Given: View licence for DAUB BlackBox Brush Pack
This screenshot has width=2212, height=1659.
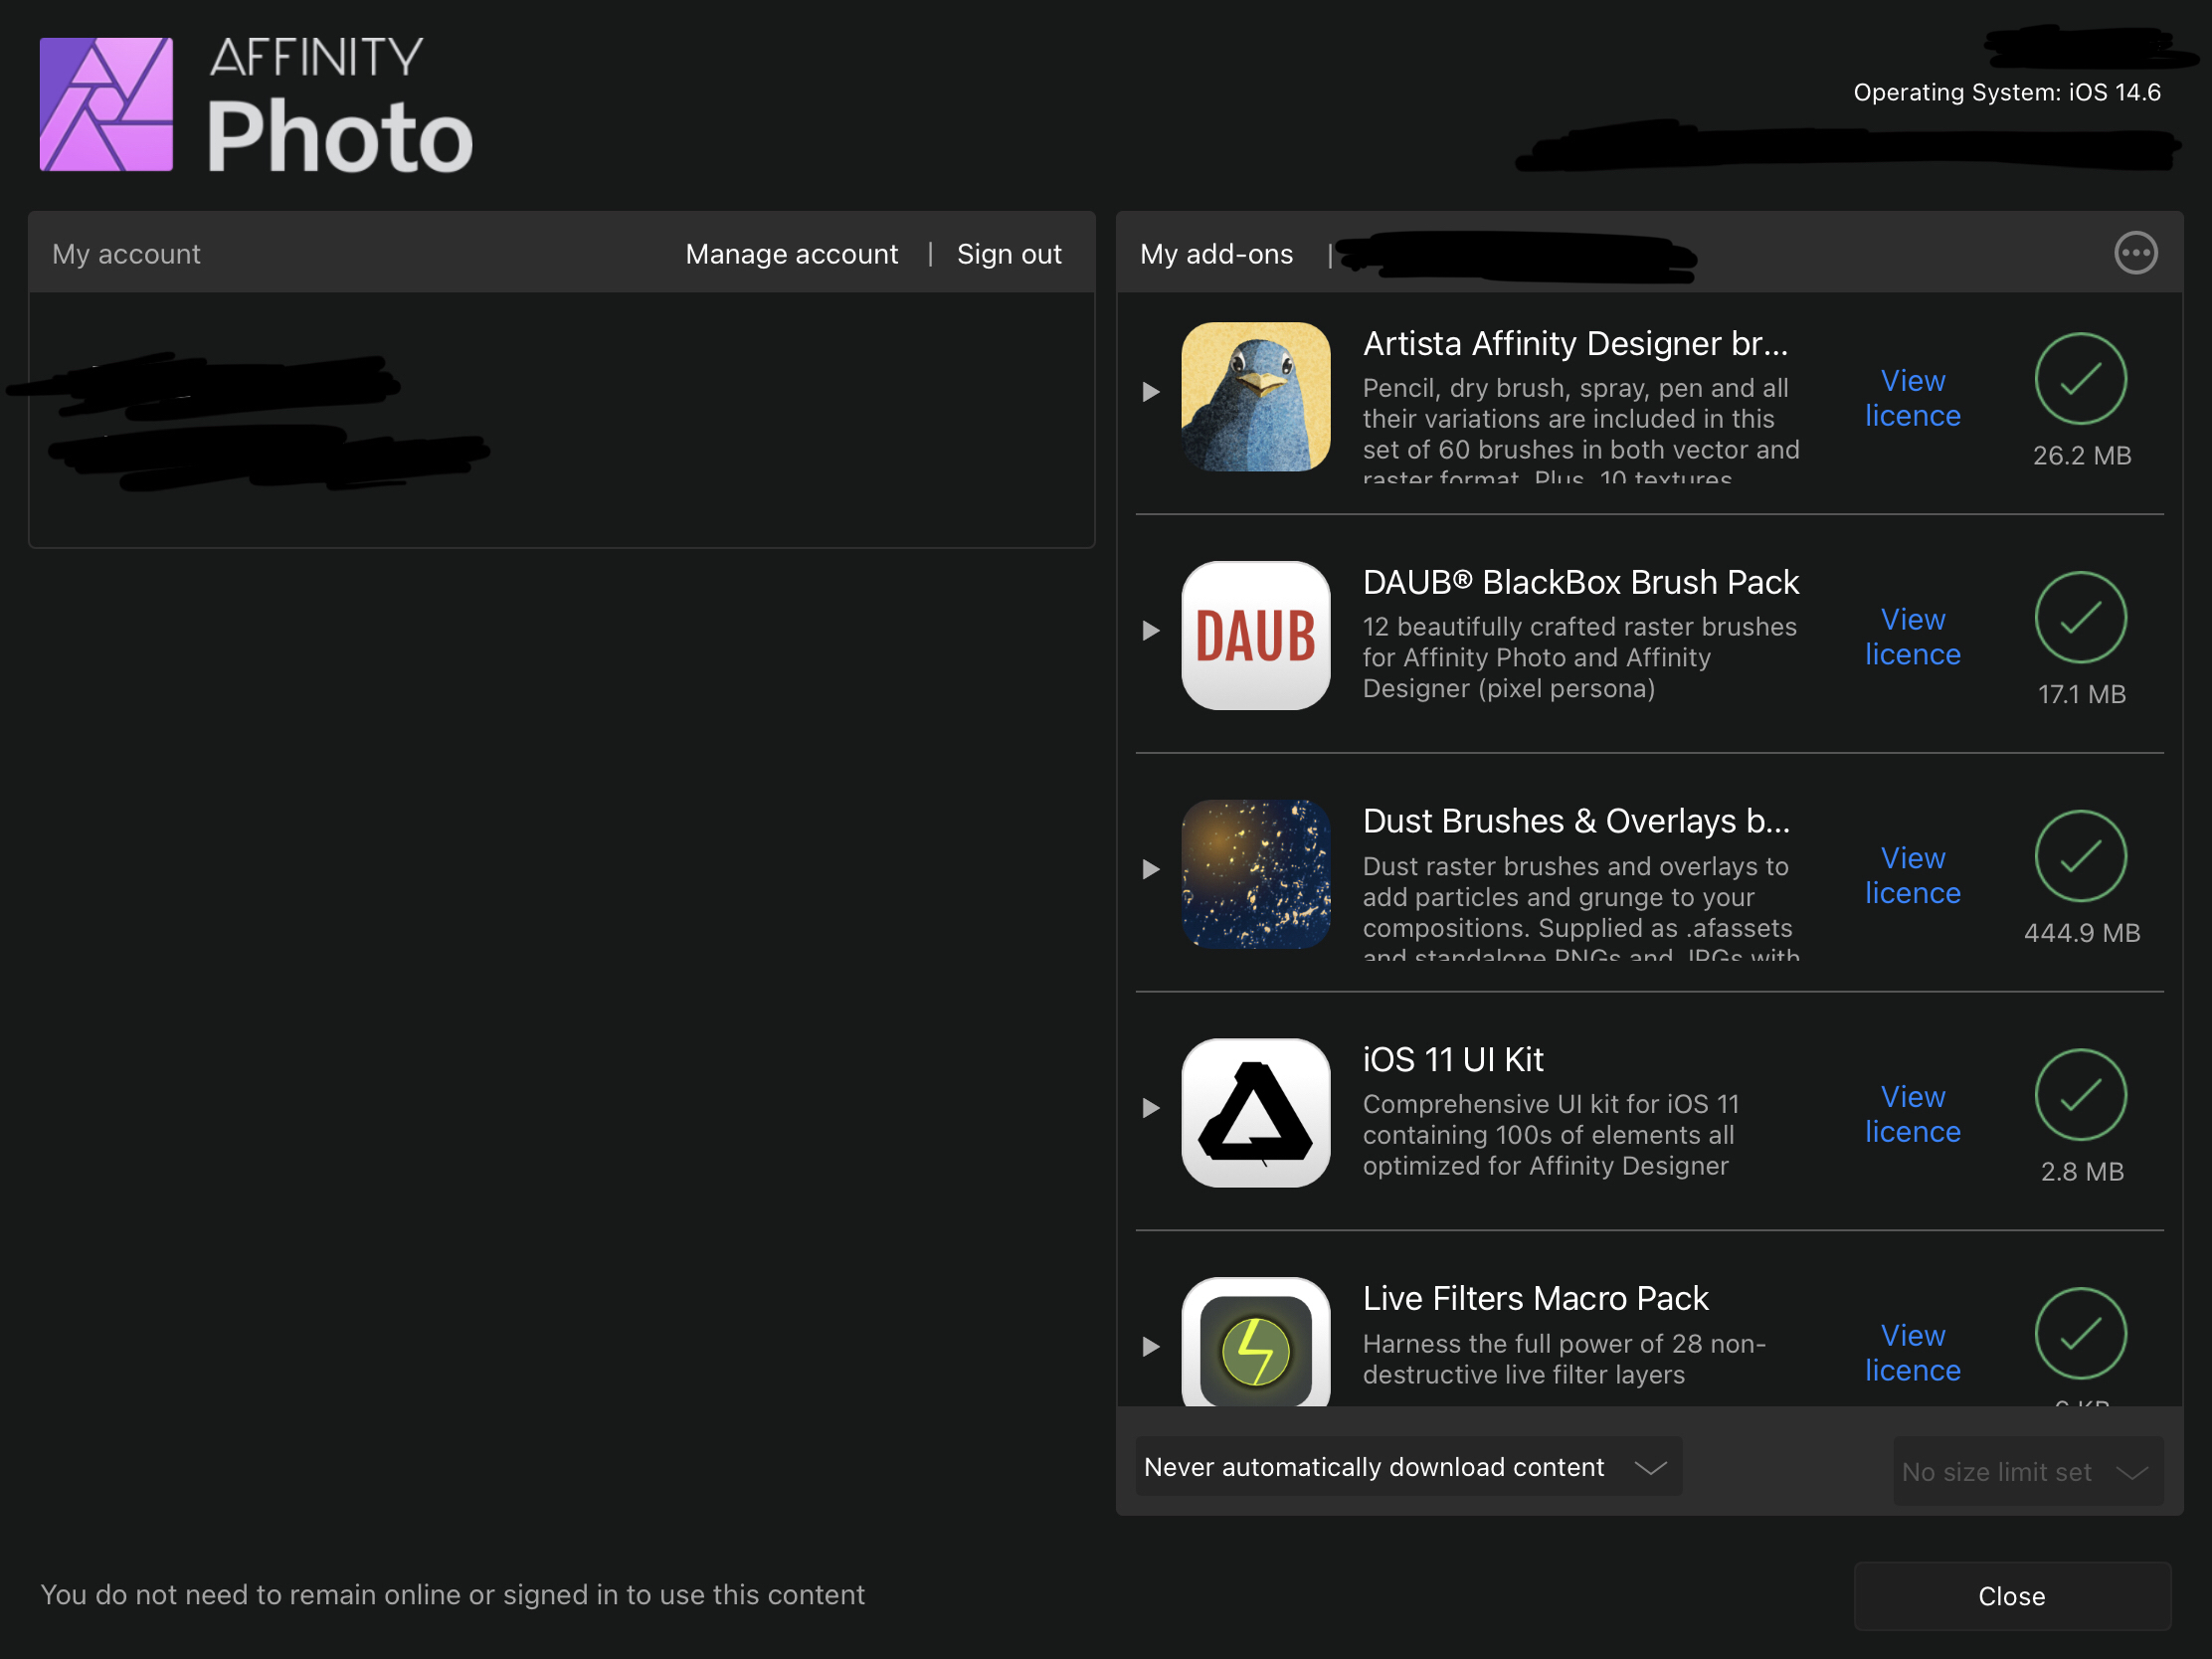Looking at the screenshot, I should (1912, 637).
